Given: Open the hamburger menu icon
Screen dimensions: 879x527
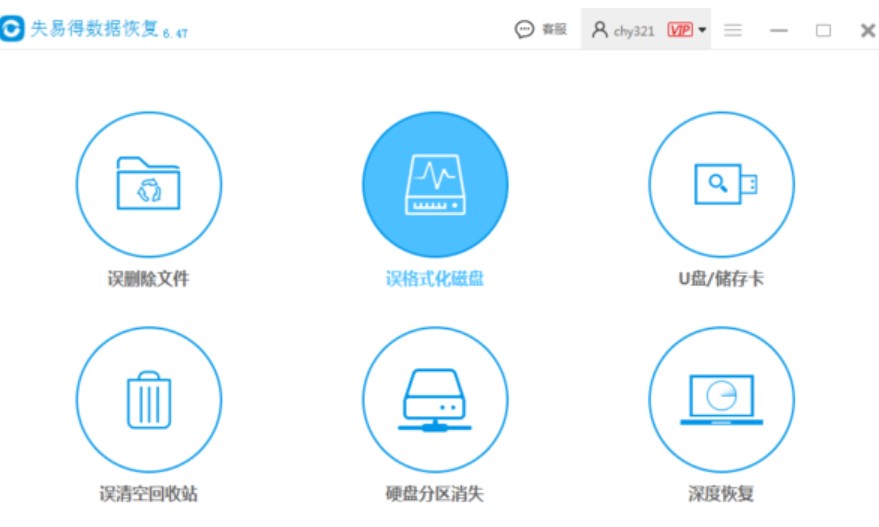Looking at the screenshot, I should pos(733,30).
